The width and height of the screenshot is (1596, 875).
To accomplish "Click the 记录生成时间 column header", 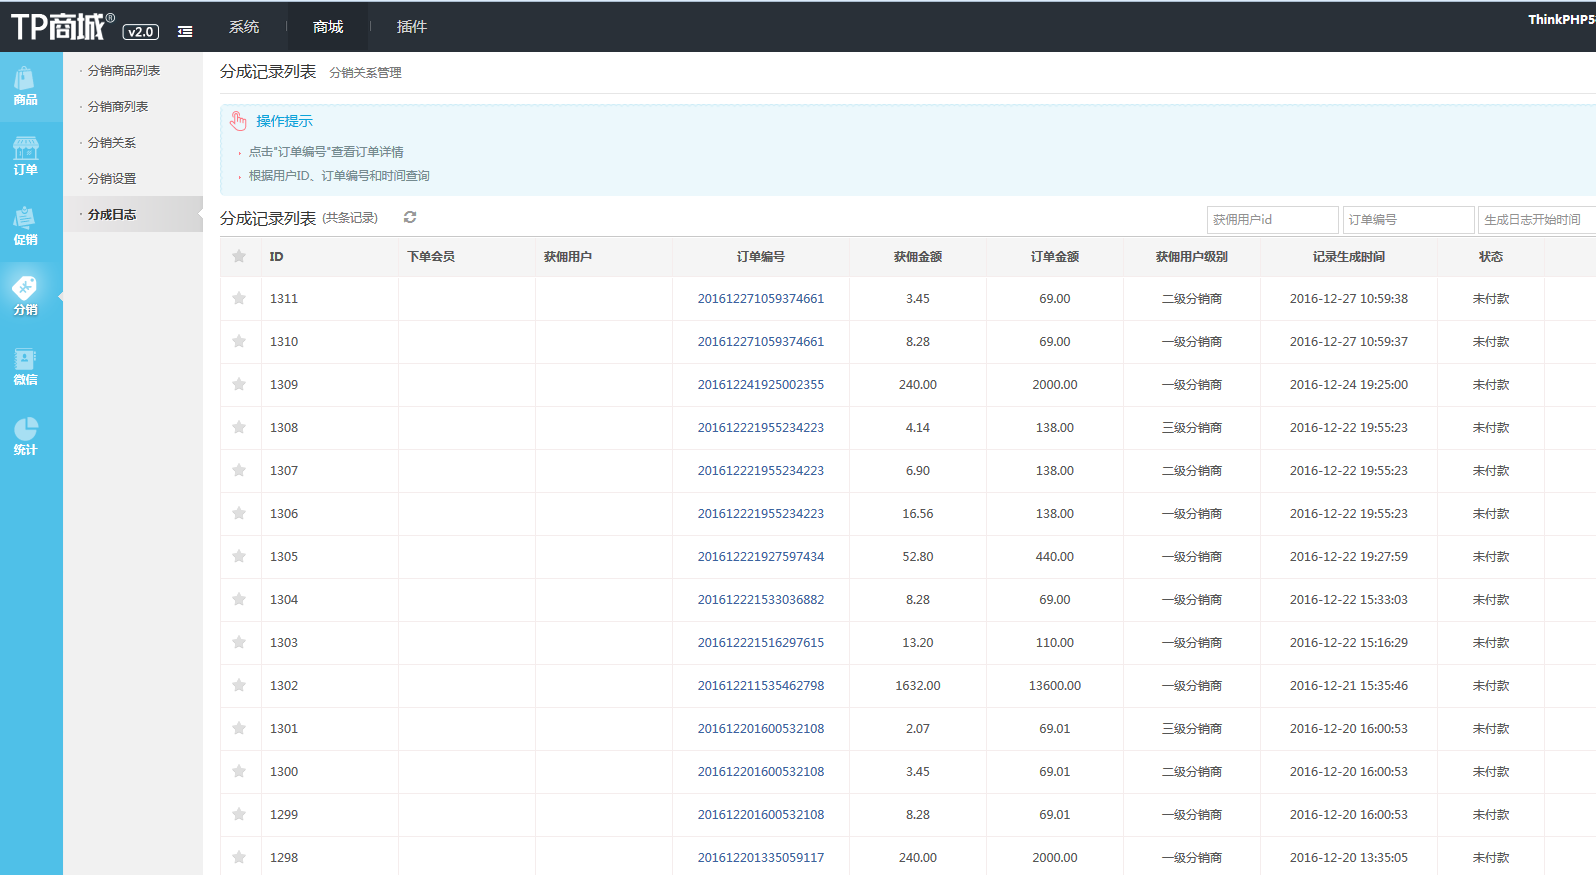I will (x=1349, y=257).
